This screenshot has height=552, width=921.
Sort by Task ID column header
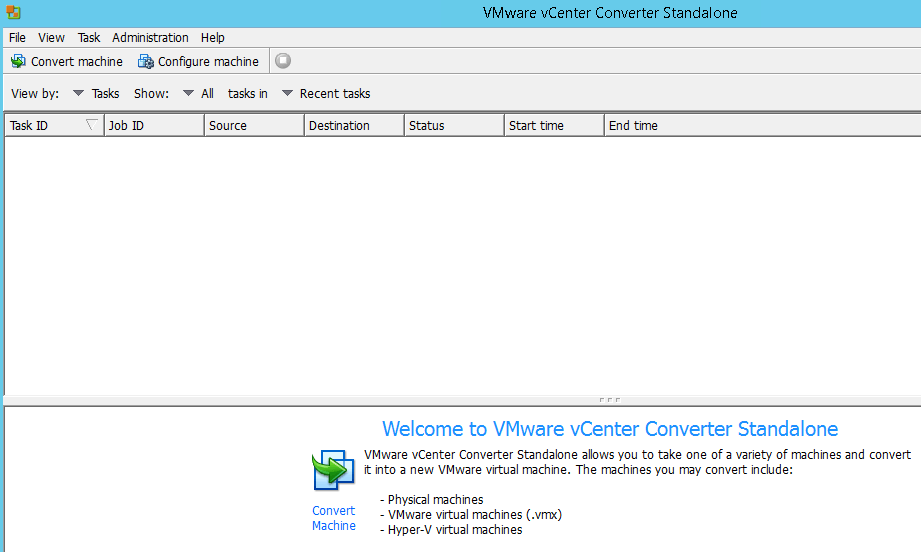click(54, 126)
